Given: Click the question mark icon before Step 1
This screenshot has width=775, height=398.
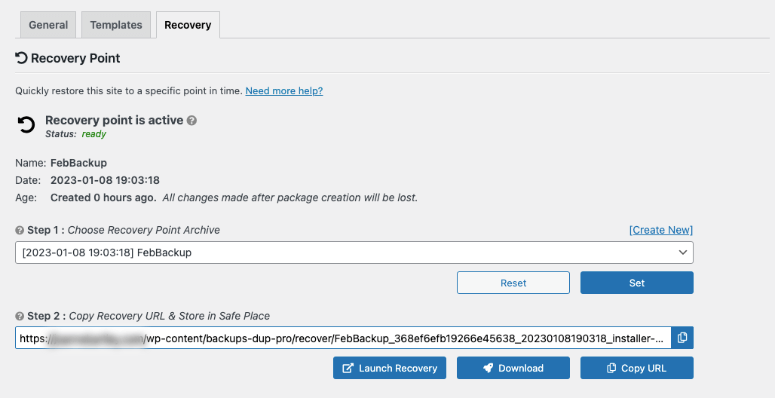Looking at the screenshot, I should coord(20,230).
